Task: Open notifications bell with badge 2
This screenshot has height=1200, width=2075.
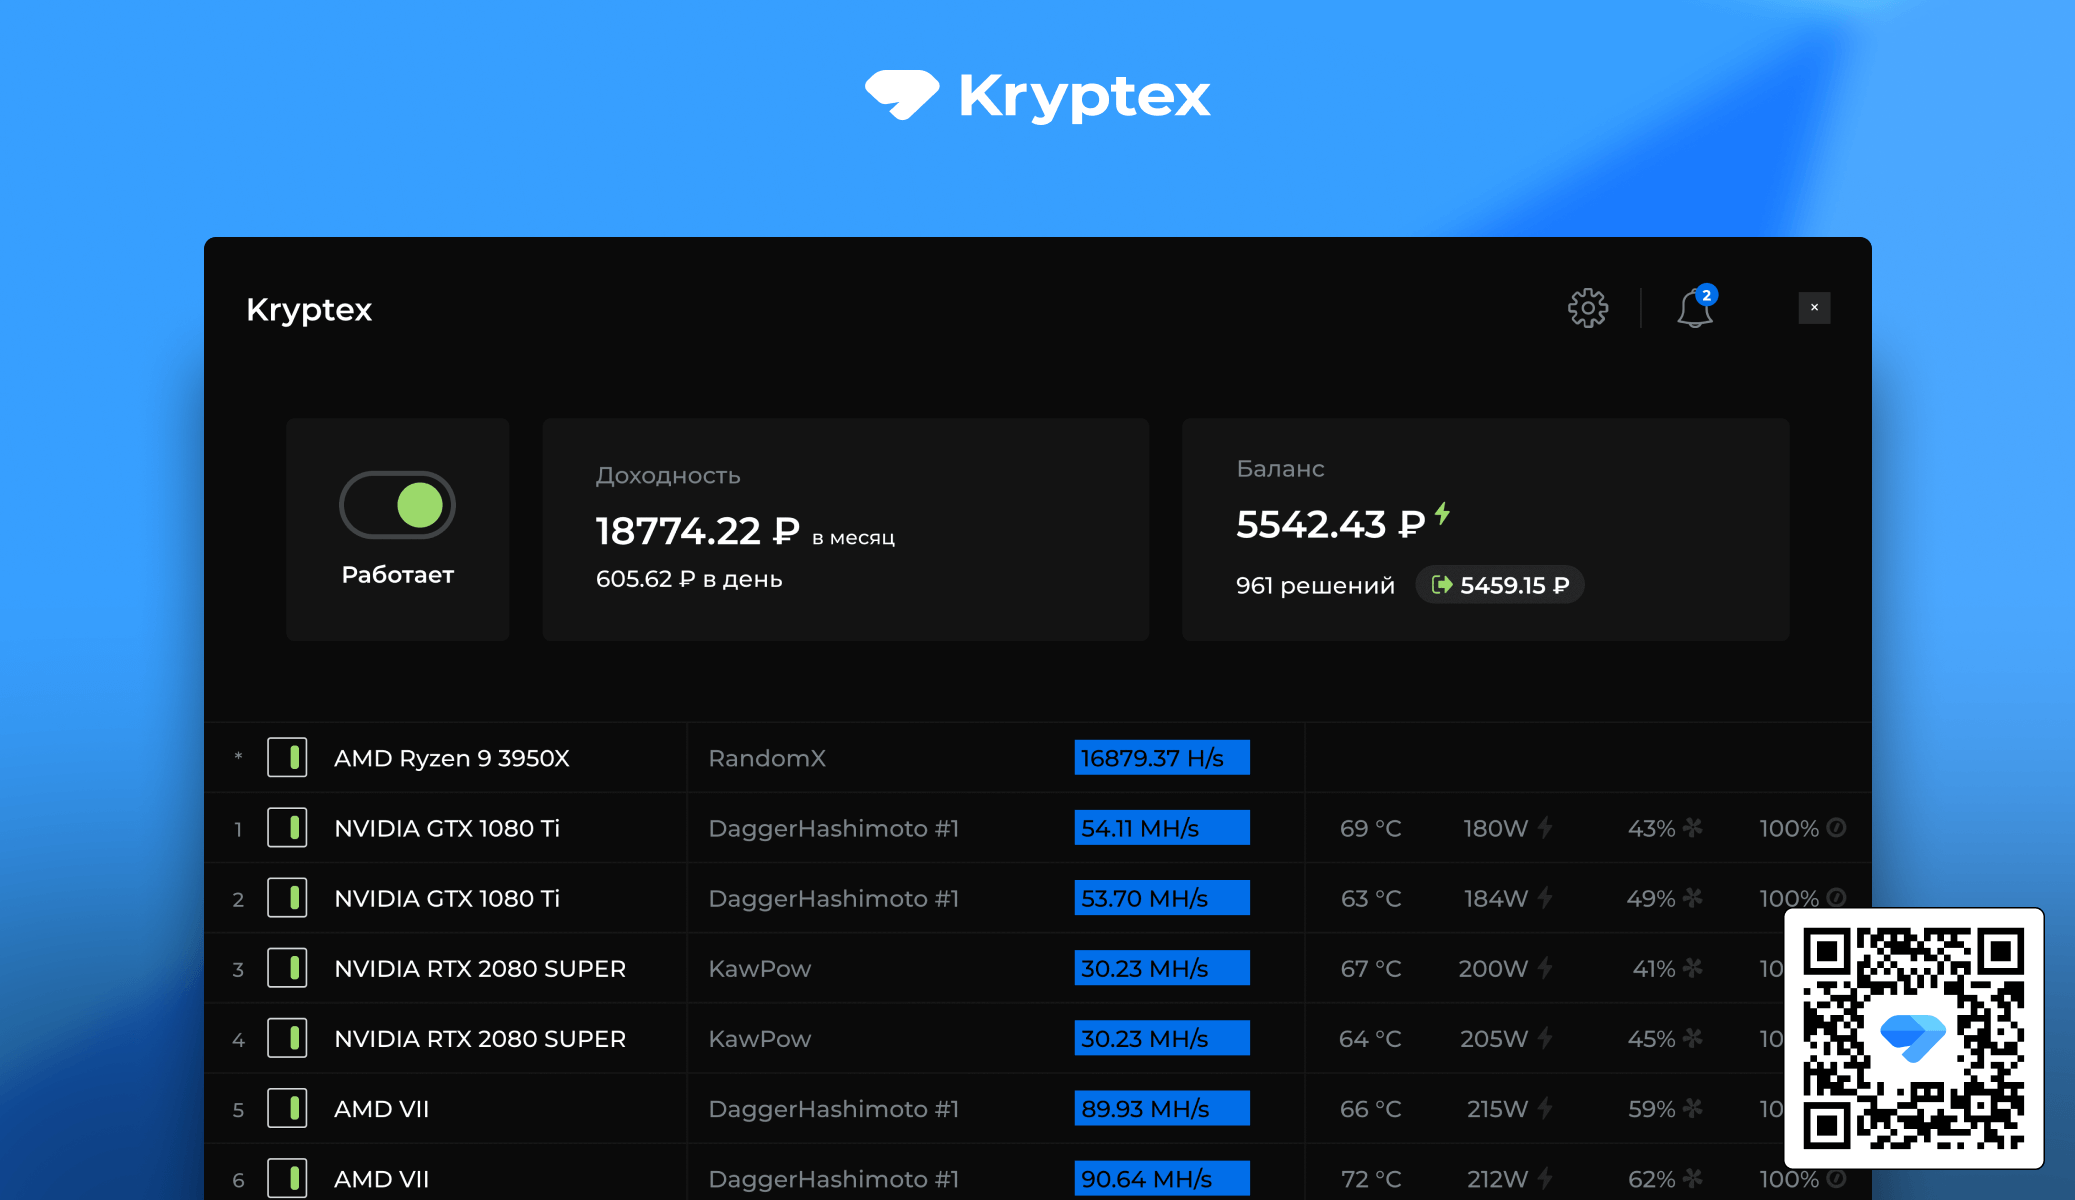Action: coord(1696,307)
